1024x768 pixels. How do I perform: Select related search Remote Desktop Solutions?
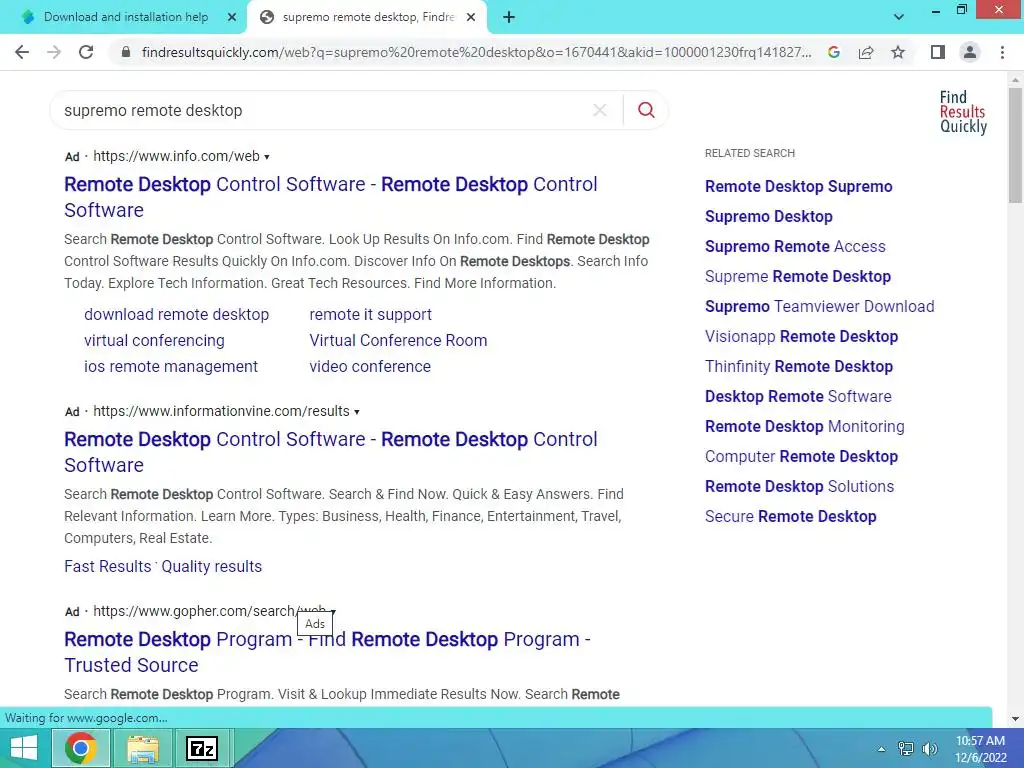pos(799,487)
